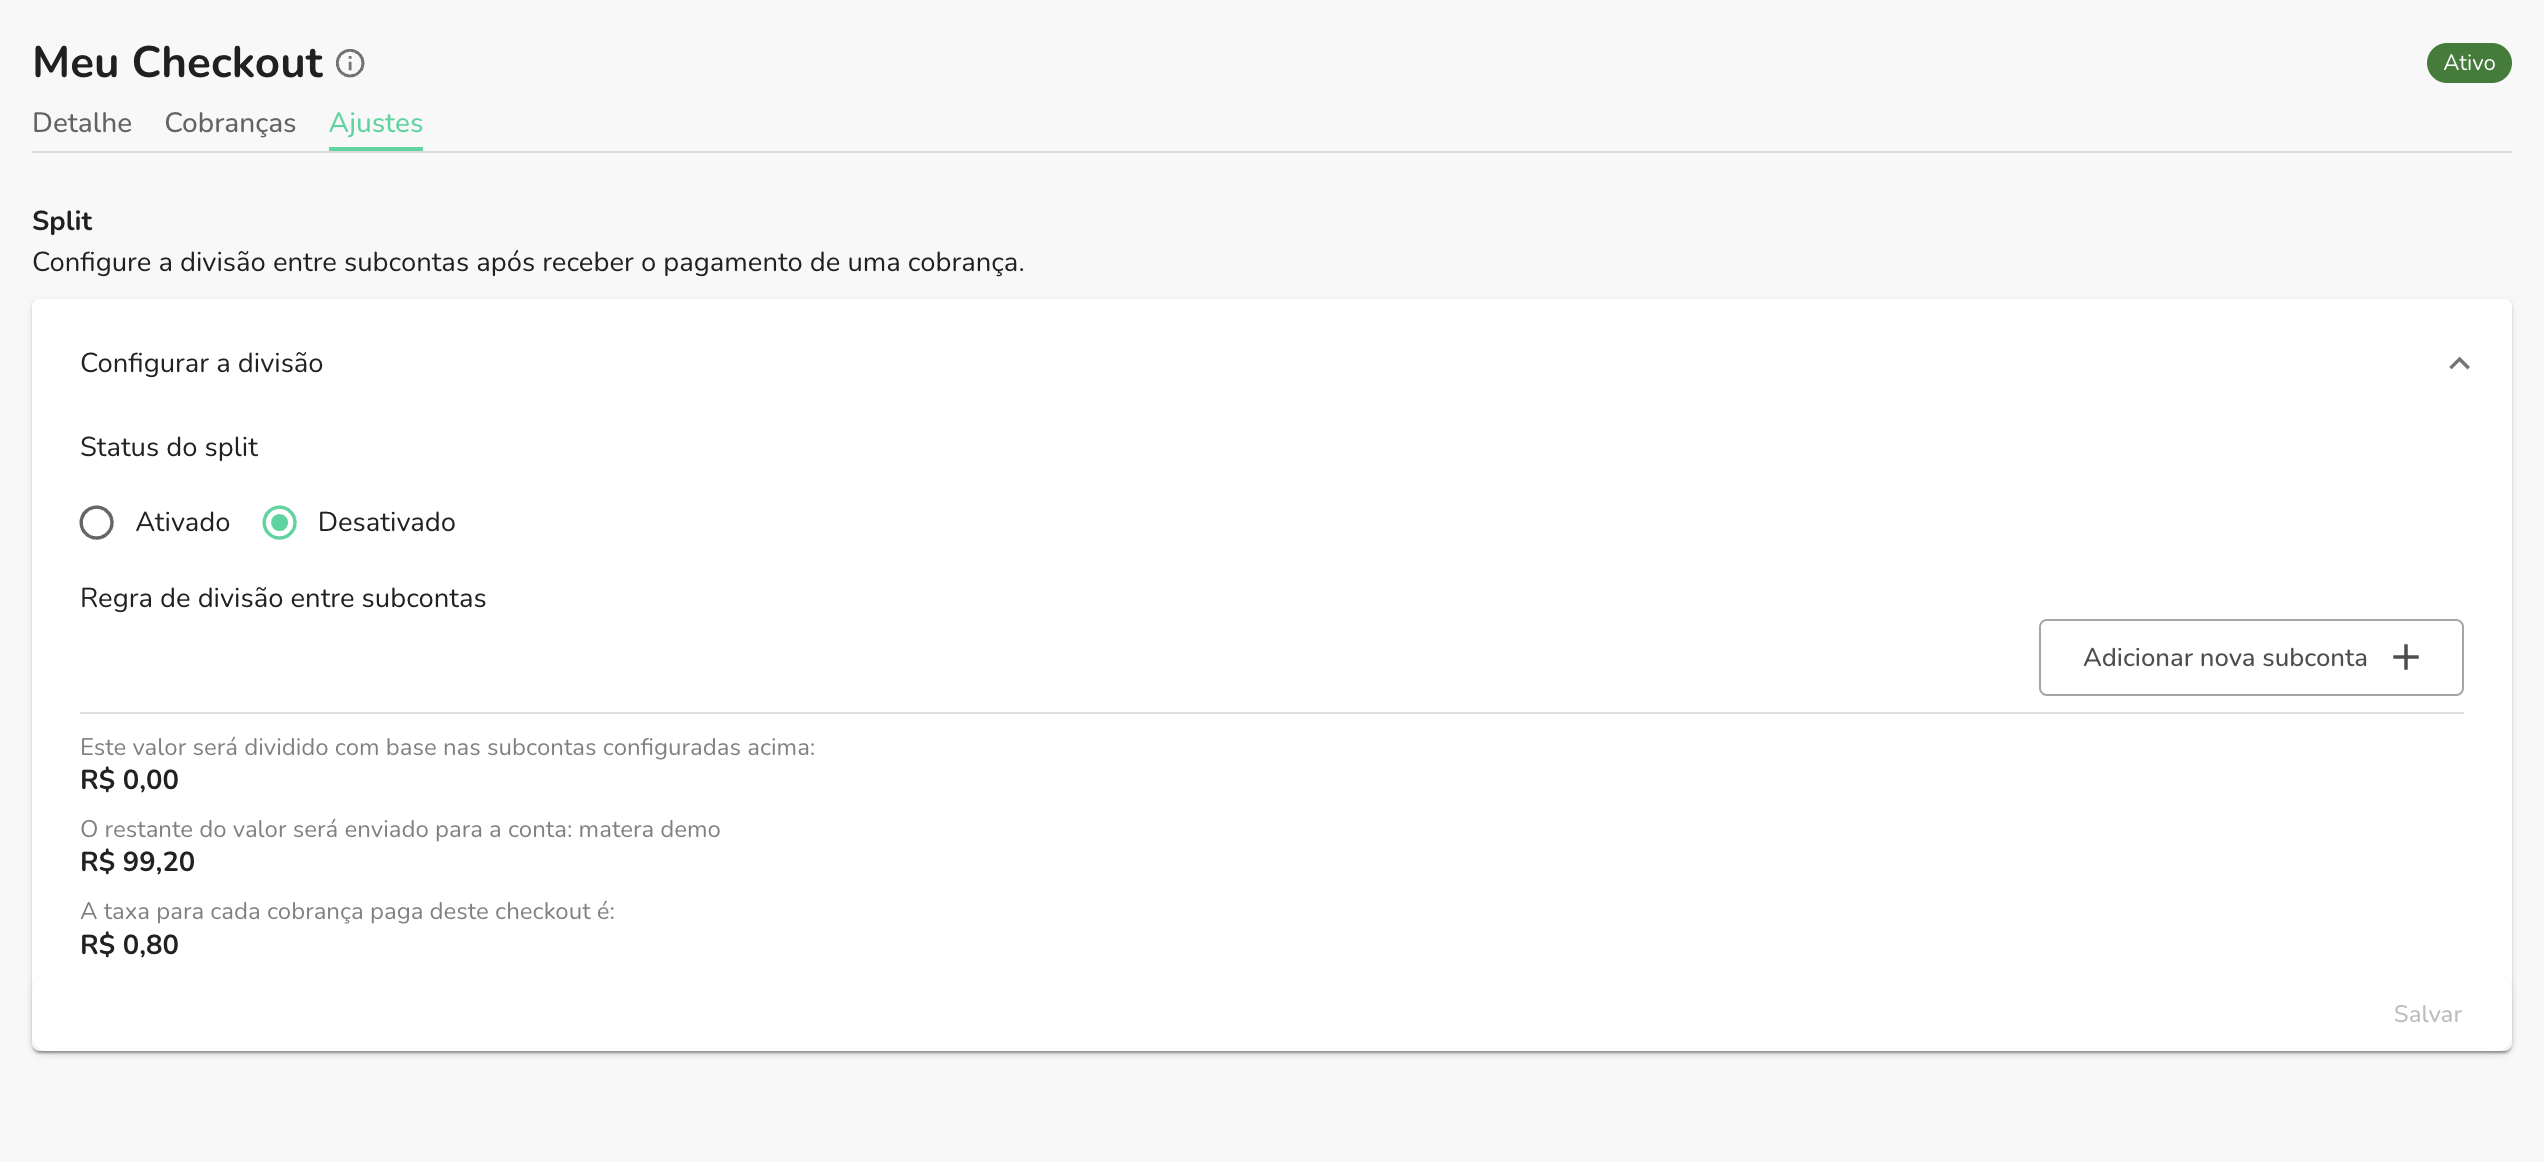Viewport: 2544px width, 1162px height.
Task: Switch to the Detalhe tab
Action: click(82, 122)
